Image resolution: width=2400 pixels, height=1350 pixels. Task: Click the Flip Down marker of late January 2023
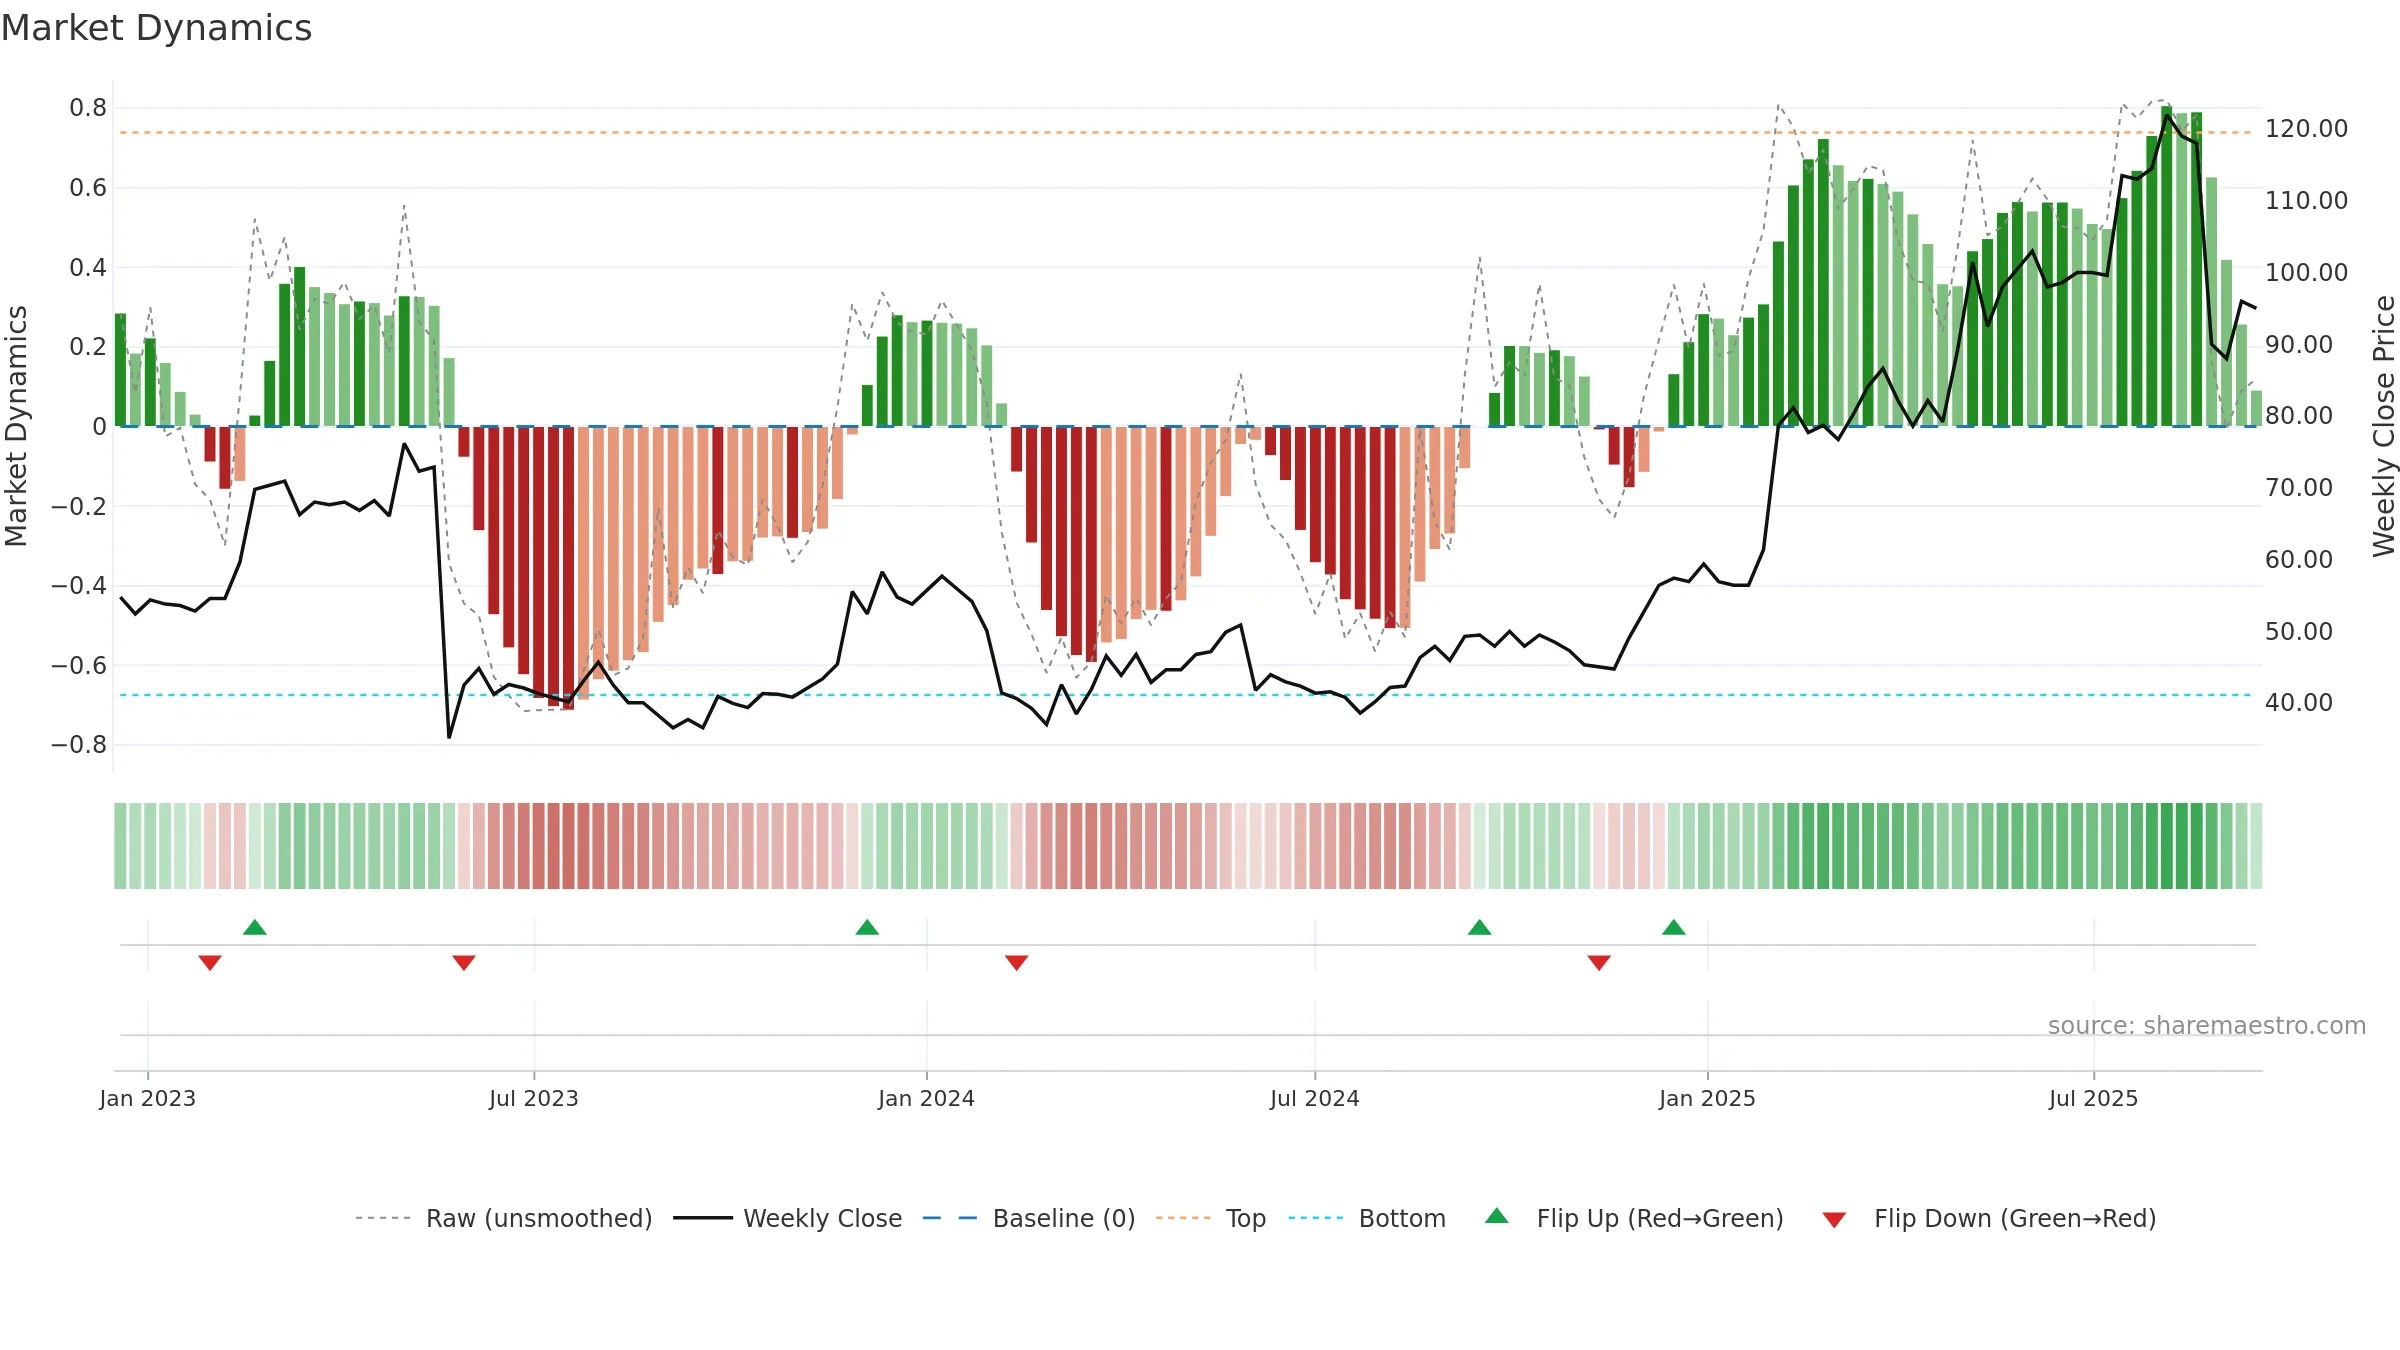[210, 962]
